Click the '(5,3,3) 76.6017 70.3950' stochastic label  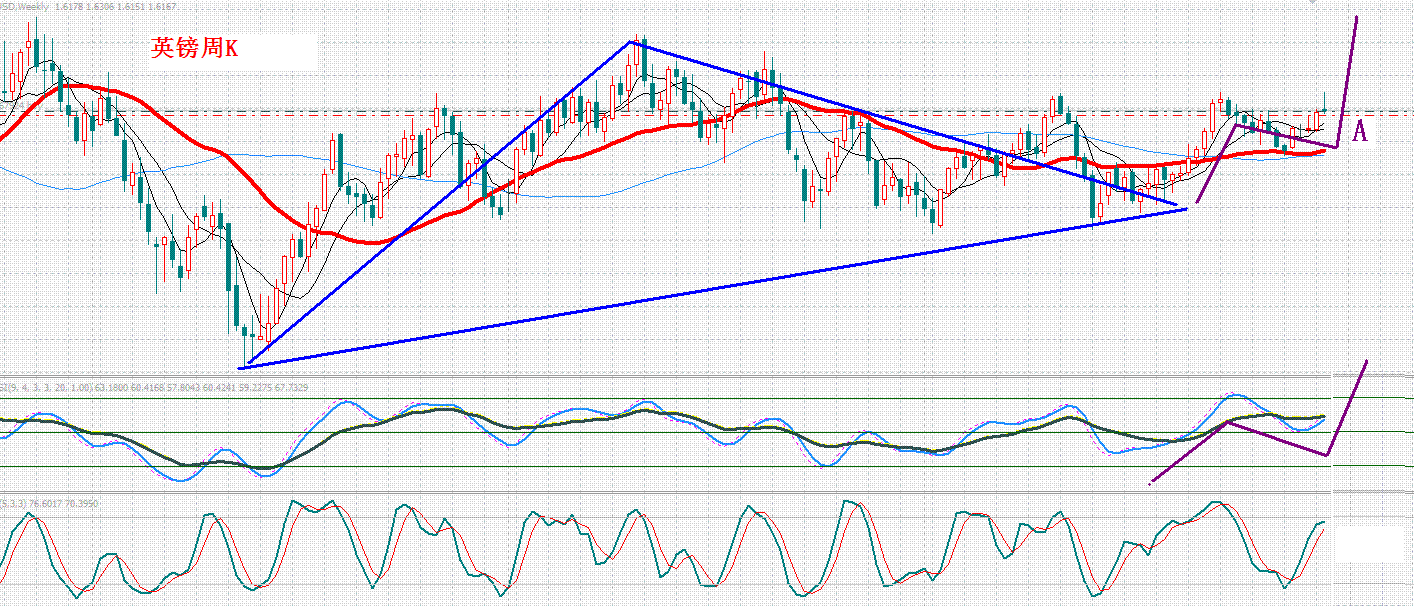(49, 503)
